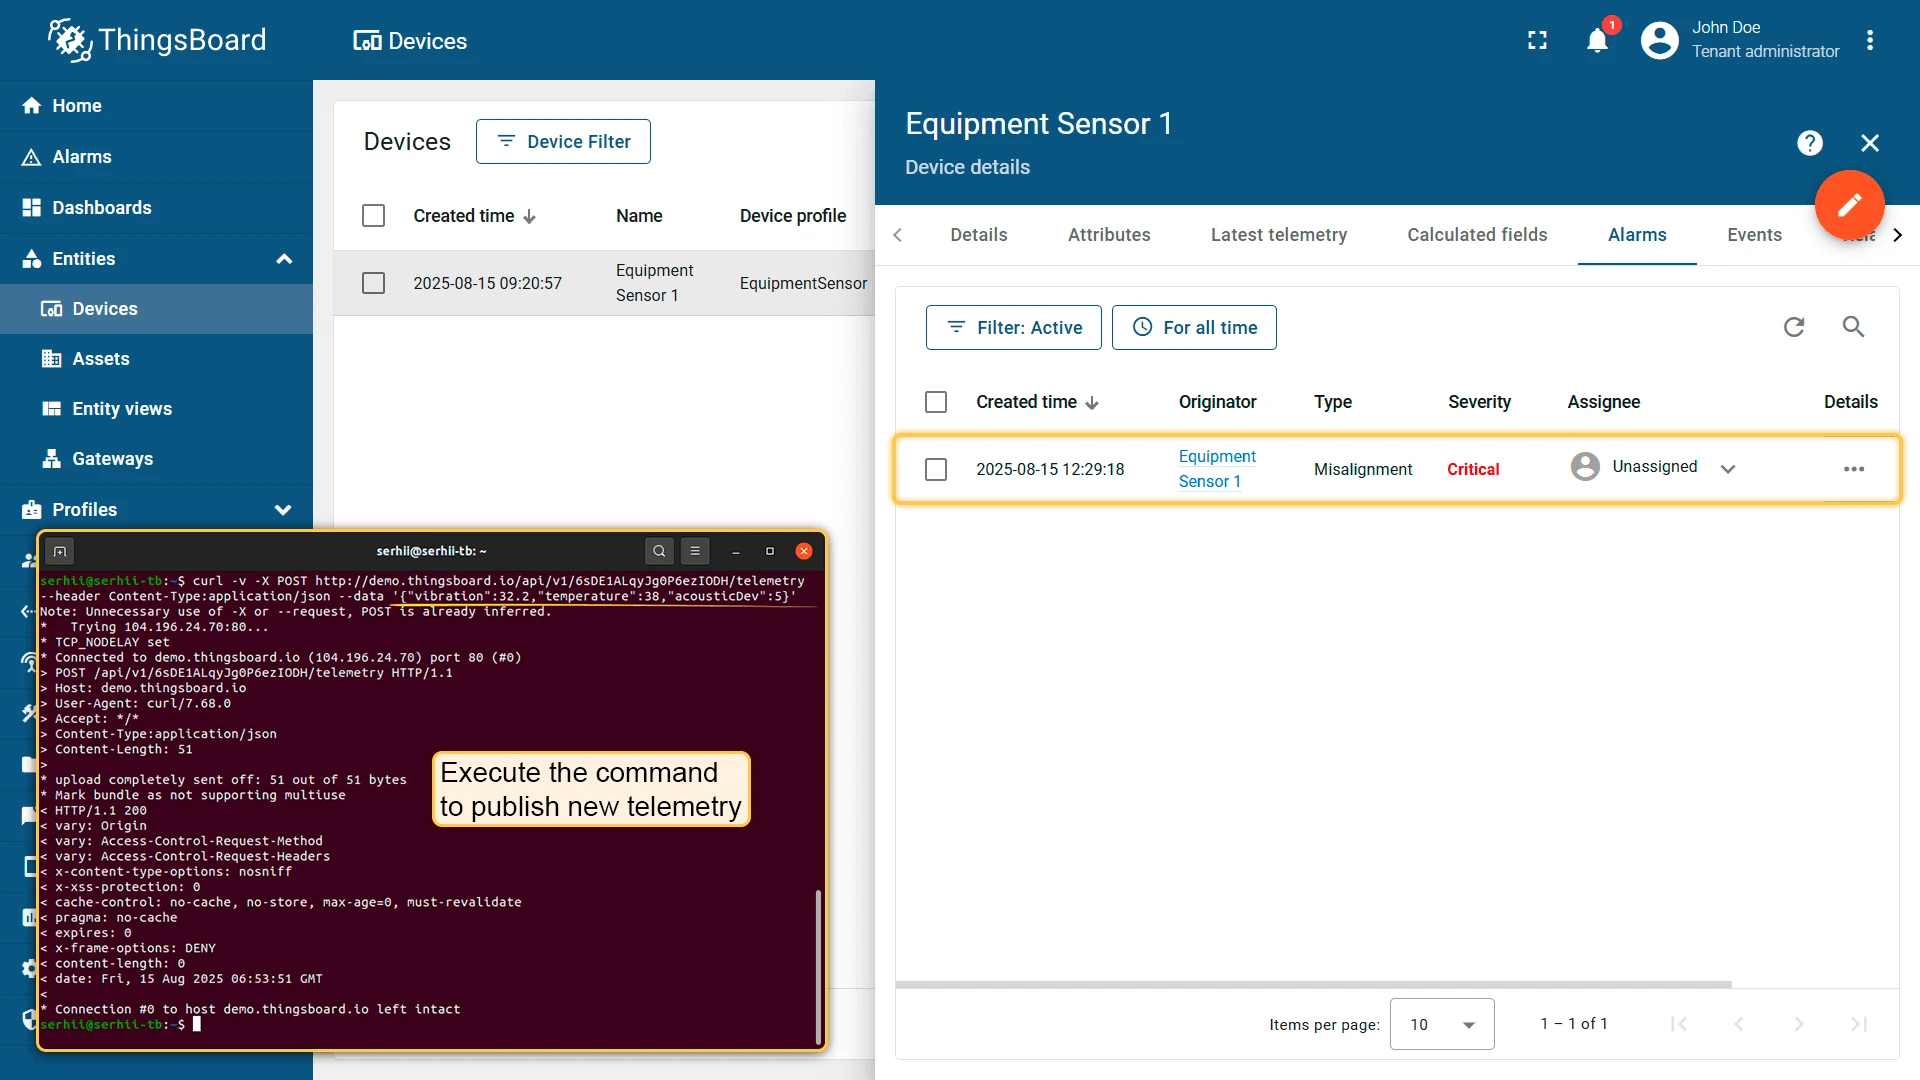The width and height of the screenshot is (1920, 1080).
Task: Switch to the Latest telemetry tab
Action: 1278,235
